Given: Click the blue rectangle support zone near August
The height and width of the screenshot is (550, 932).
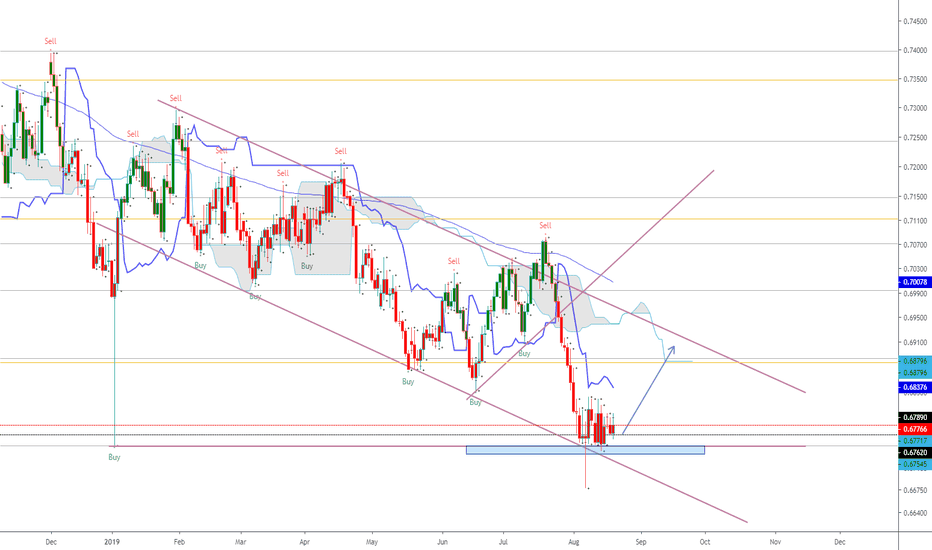Looking at the screenshot, I should (x=585, y=450).
